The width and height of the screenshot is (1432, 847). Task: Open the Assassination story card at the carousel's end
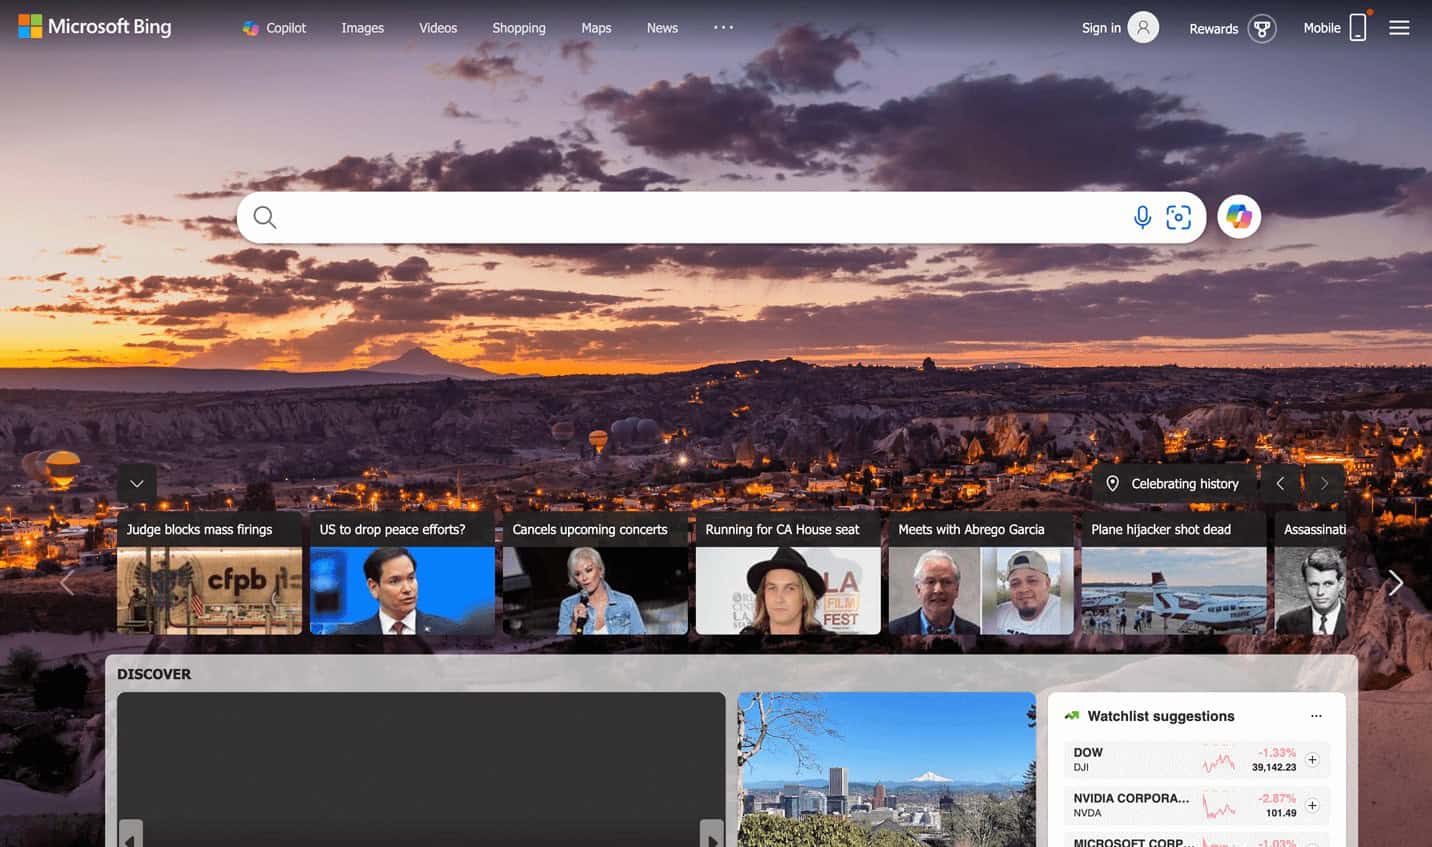[1310, 573]
